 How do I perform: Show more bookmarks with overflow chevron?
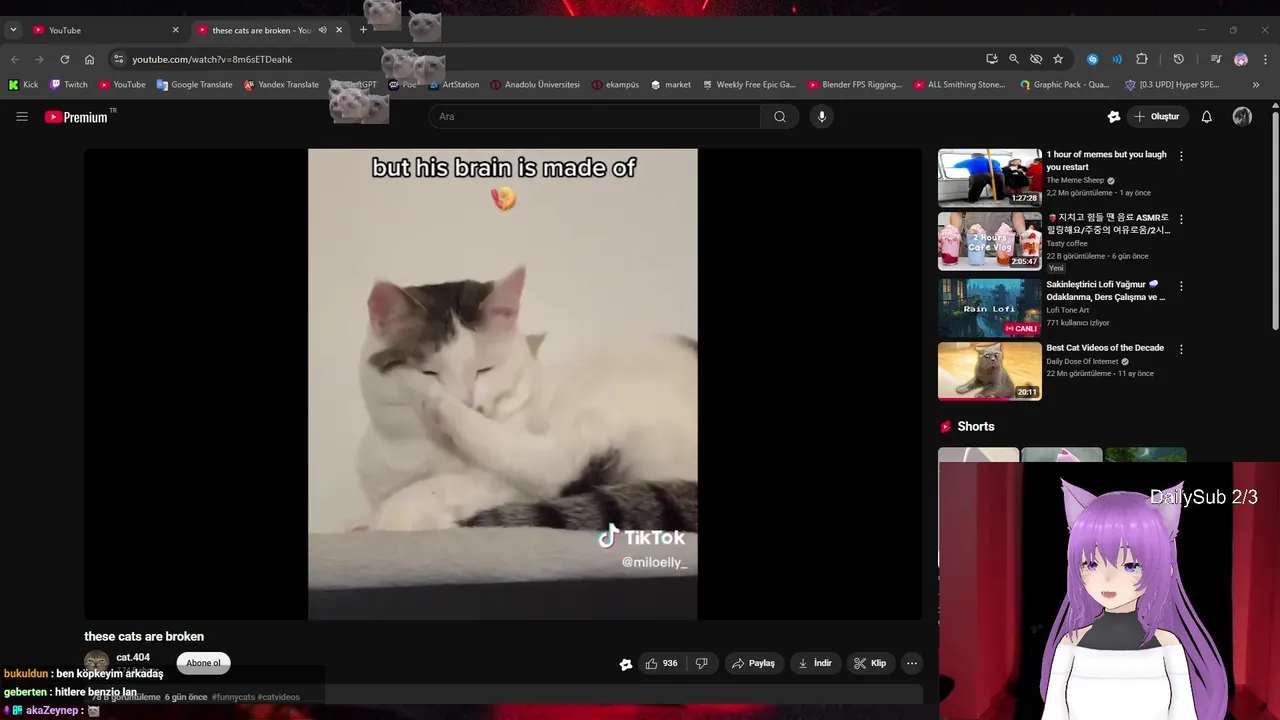point(1256,85)
